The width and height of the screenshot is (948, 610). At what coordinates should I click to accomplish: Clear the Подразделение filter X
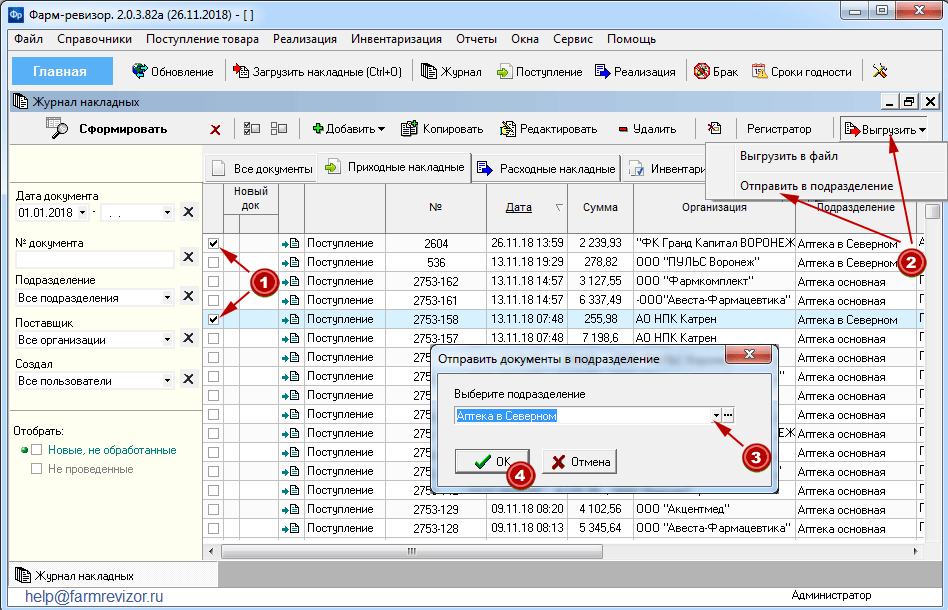point(189,296)
